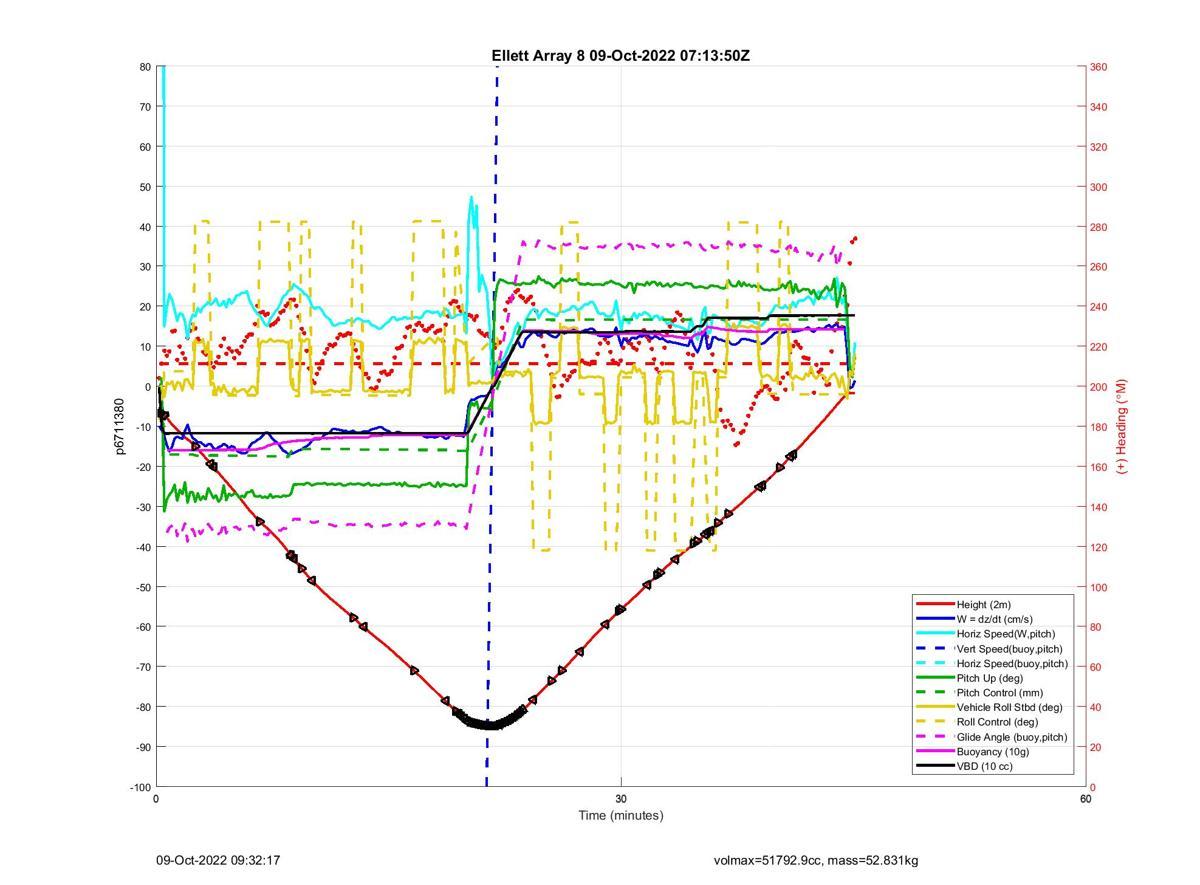
Task: Click the black line sample beside VBD (10 cc)
Action: tap(935, 766)
